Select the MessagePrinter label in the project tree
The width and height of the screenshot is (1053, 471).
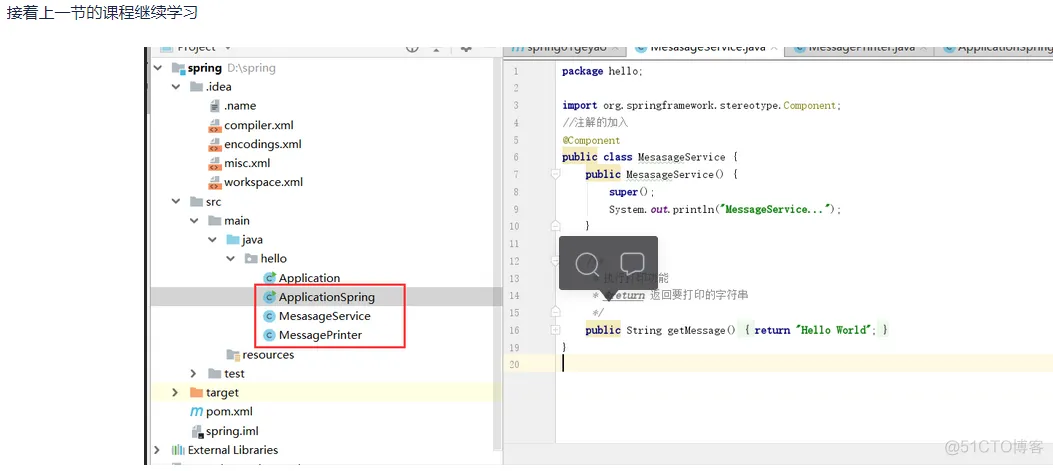point(320,335)
